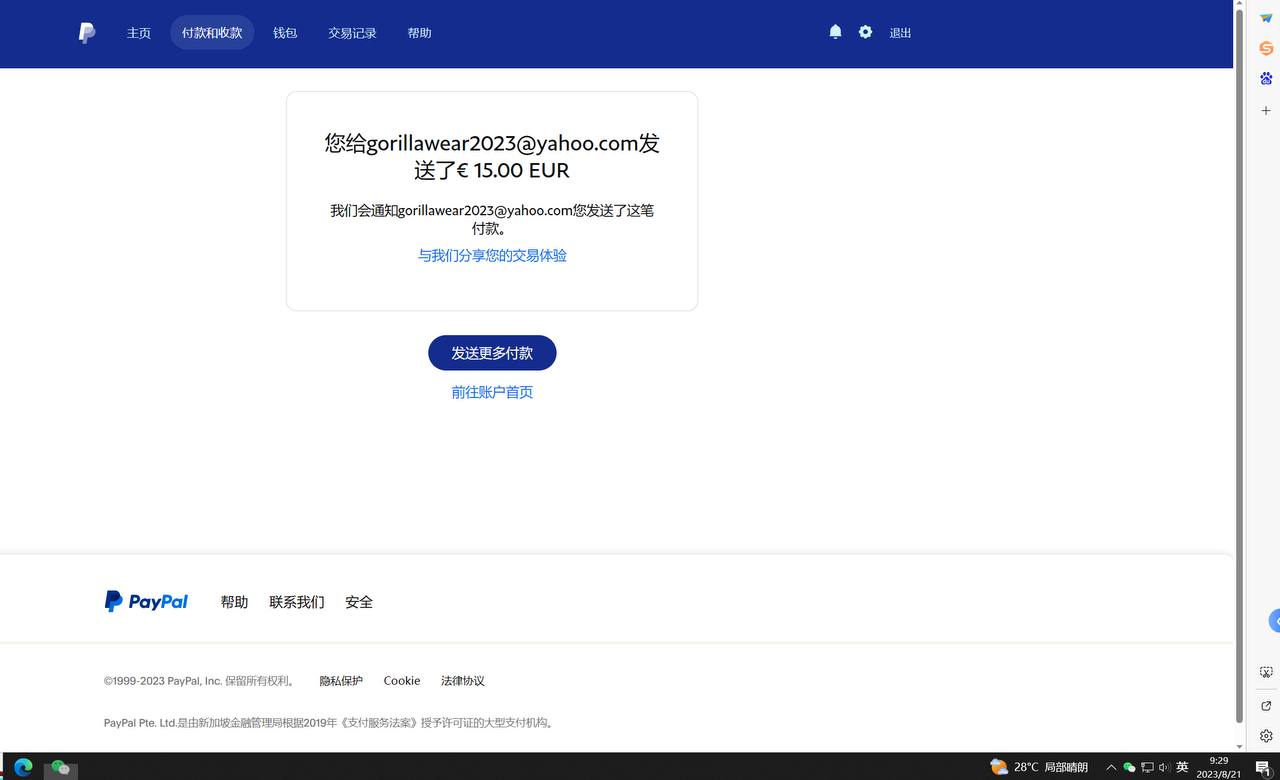Screen dimensions: 1280x780
Task: Go to 主页 tab
Action: tap(138, 33)
